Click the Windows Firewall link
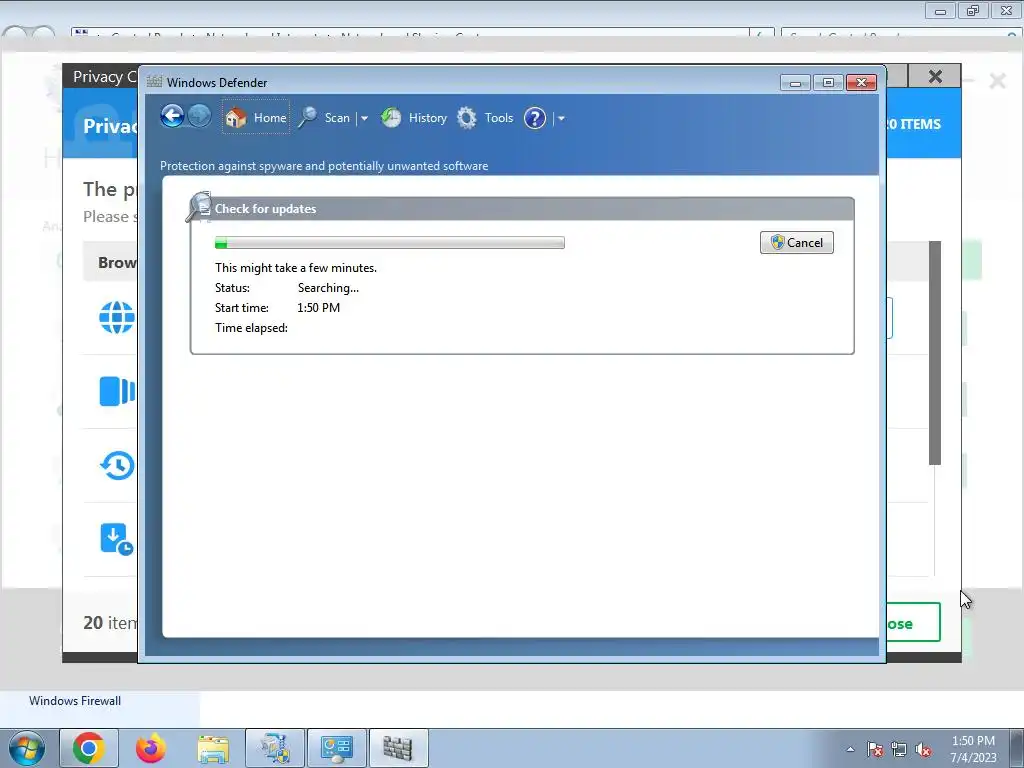This screenshot has width=1024, height=768. 75,701
